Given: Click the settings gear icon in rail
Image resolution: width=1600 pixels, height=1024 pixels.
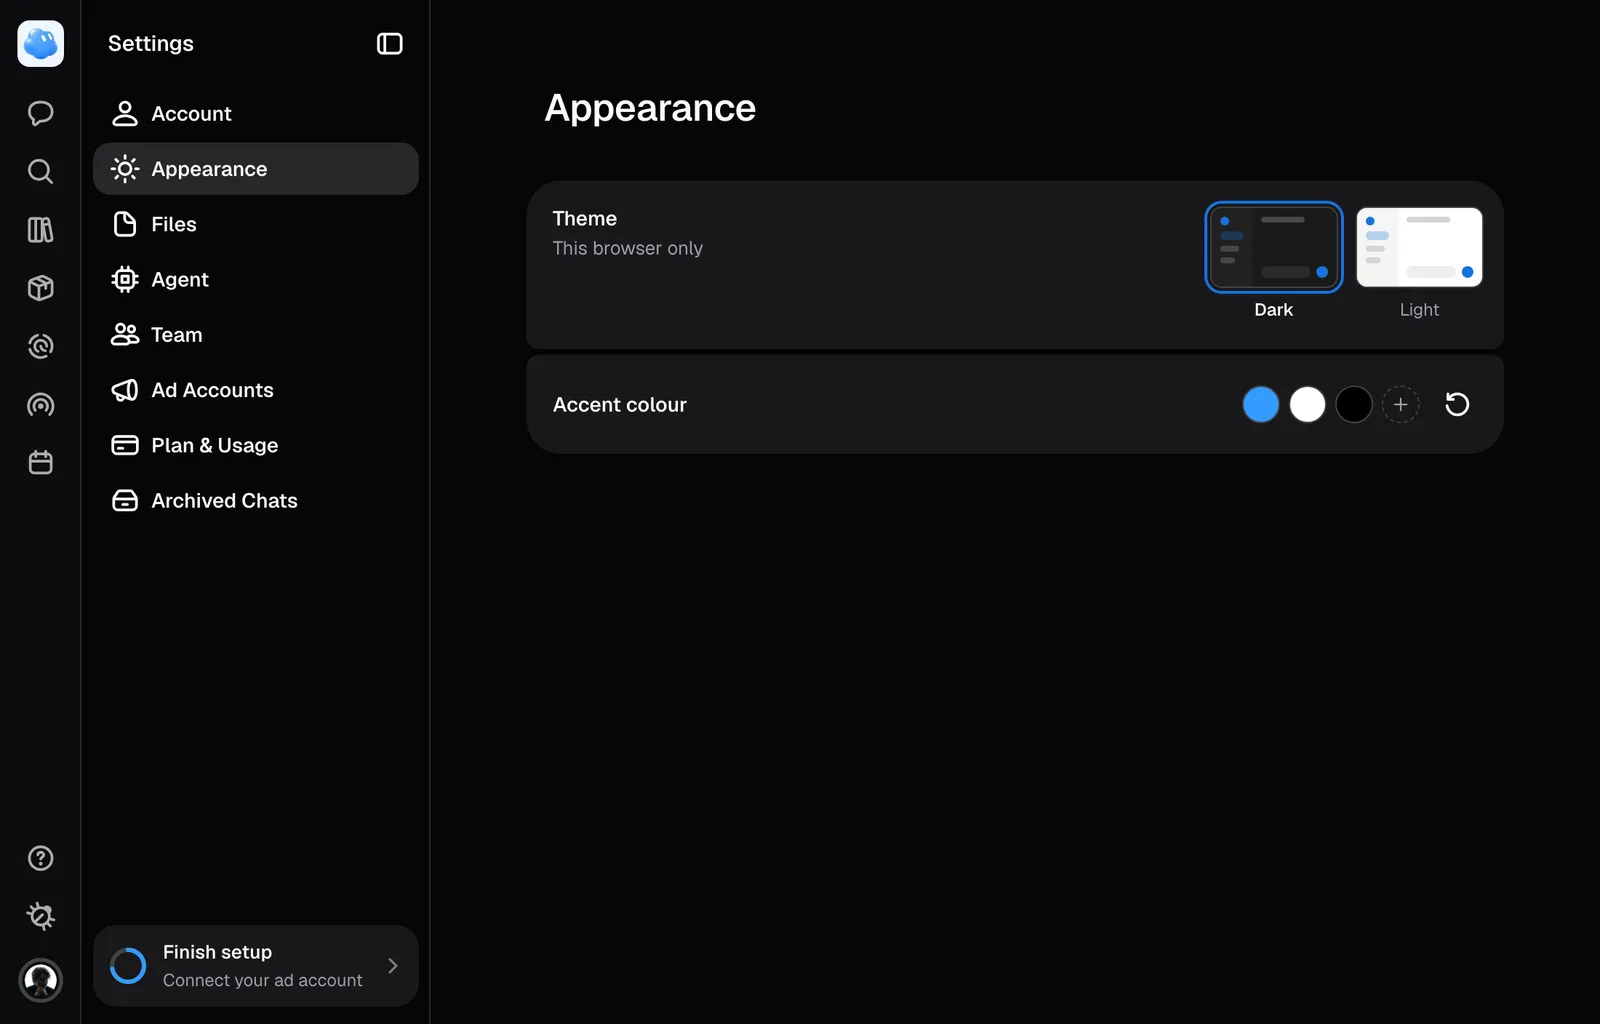Looking at the screenshot, I should pos(41,916).
